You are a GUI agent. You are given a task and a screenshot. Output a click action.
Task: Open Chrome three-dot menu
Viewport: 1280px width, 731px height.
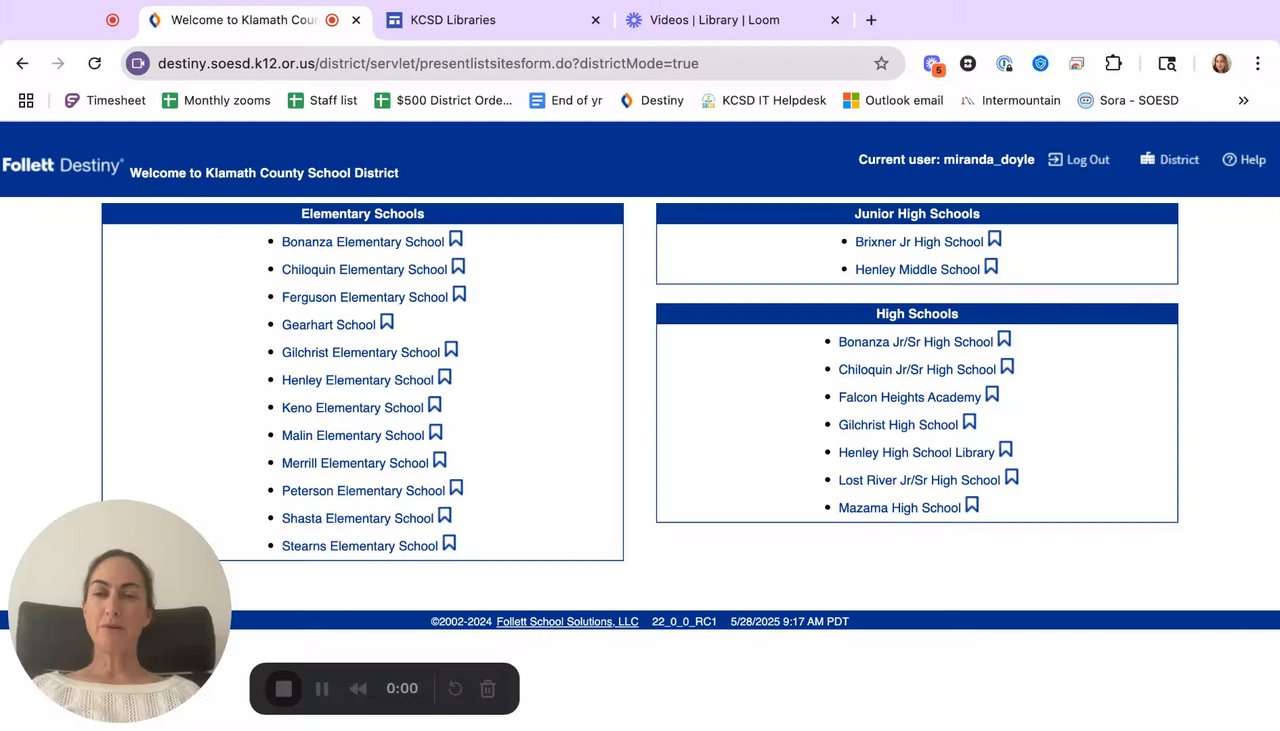[1257, 63]
